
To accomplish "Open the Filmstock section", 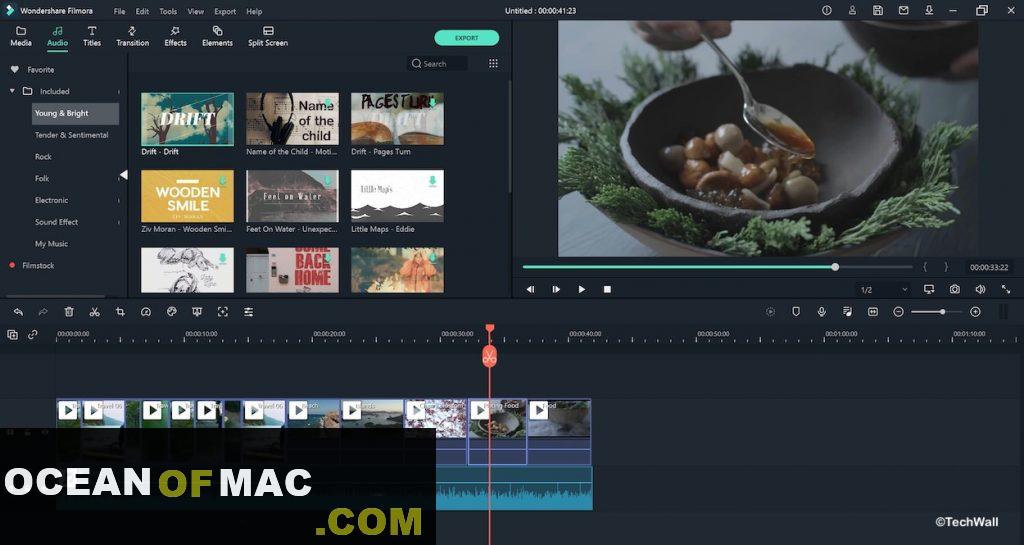I will [38, 266].
